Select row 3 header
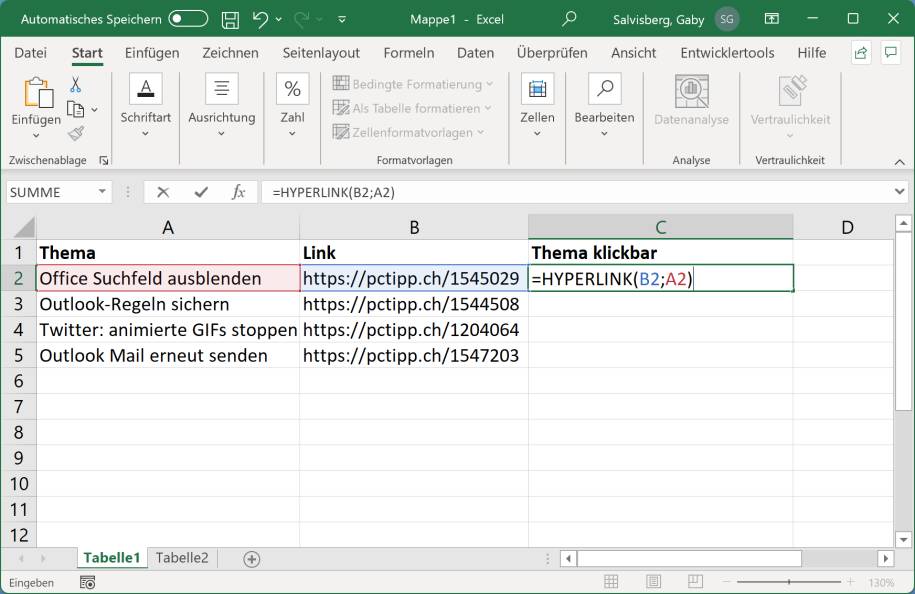 point(18,304)
